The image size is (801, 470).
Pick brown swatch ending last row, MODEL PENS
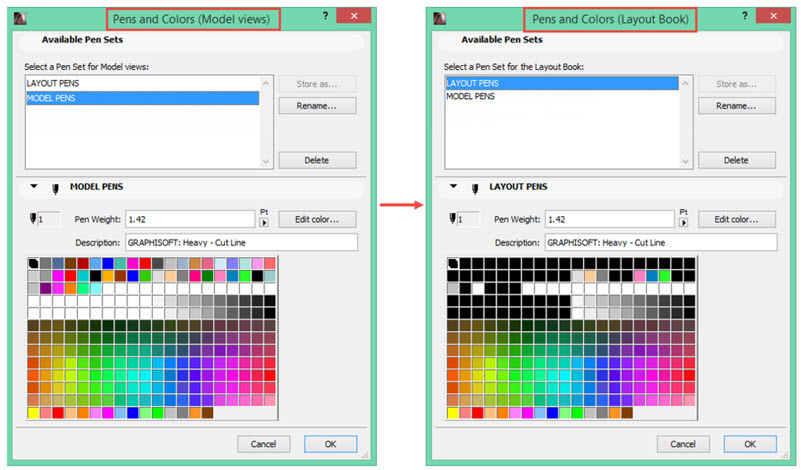point(207,412)
